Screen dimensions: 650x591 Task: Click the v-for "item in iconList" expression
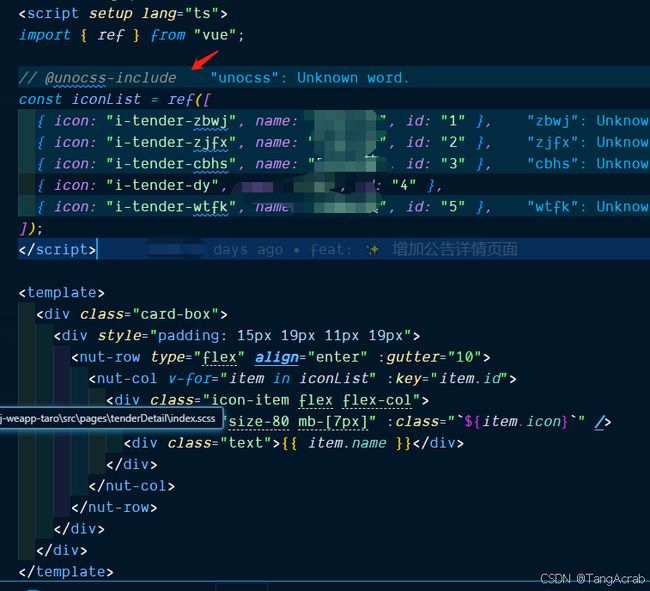(298, 378)
